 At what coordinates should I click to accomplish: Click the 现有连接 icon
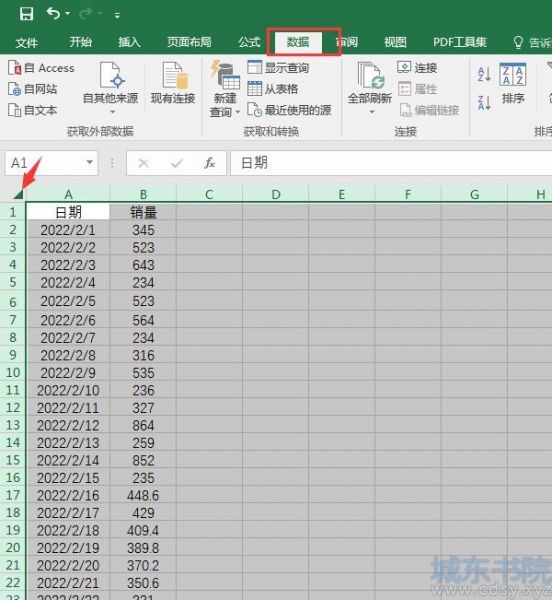click(x=173, y=75)
